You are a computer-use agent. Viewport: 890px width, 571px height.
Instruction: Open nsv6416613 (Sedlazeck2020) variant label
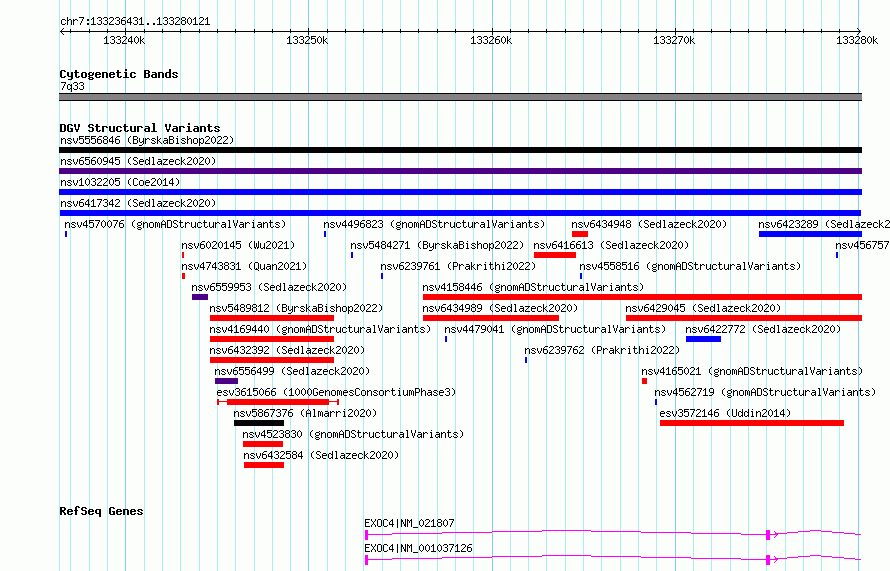tap(611, 245)
